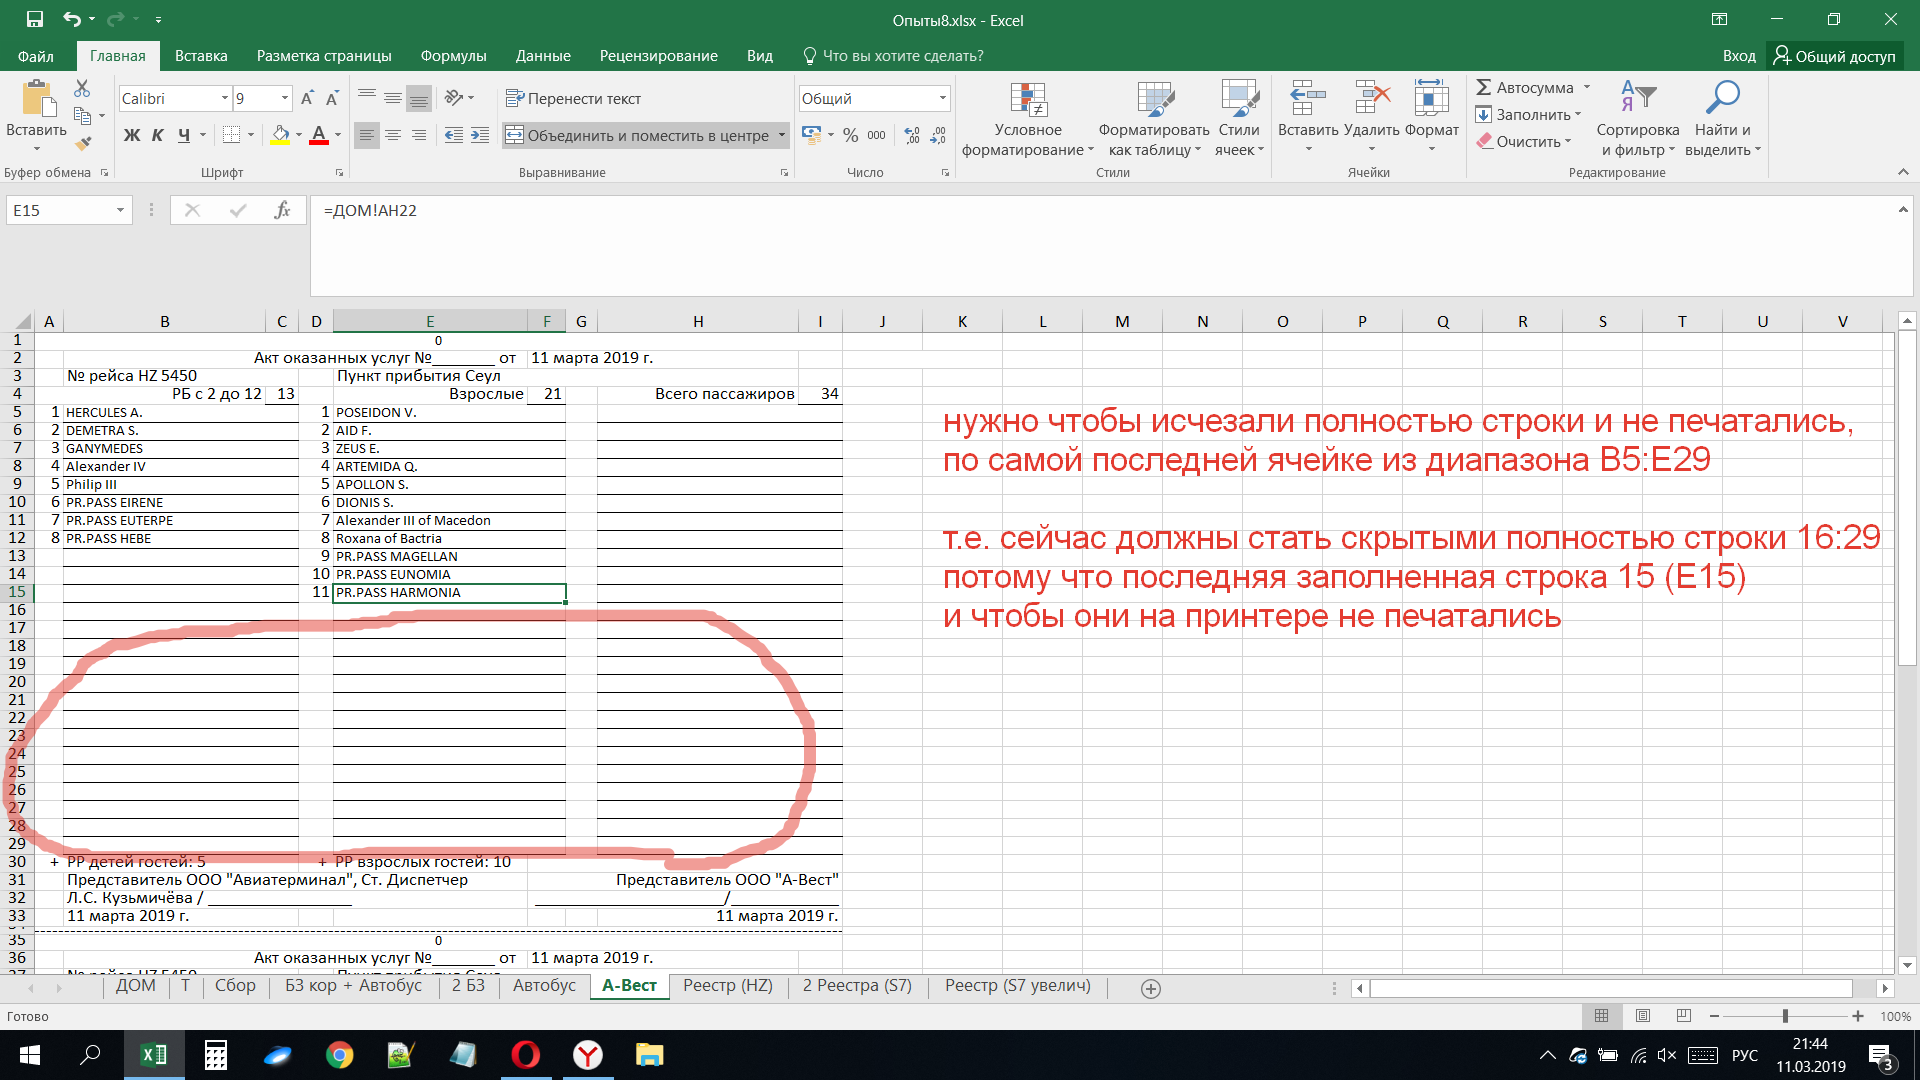Increase font size with the larger A
The height and width of the screenshot is (1080, 1920).
click(x=307, y=98)
